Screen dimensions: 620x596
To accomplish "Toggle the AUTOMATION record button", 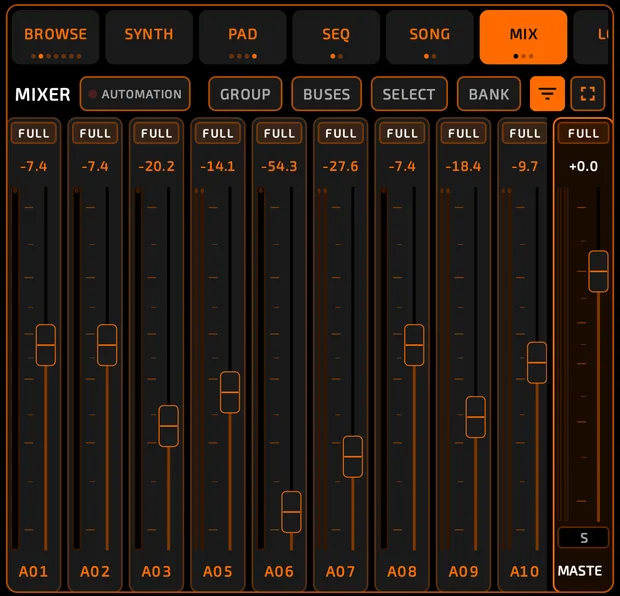I will tap(135, 94).
